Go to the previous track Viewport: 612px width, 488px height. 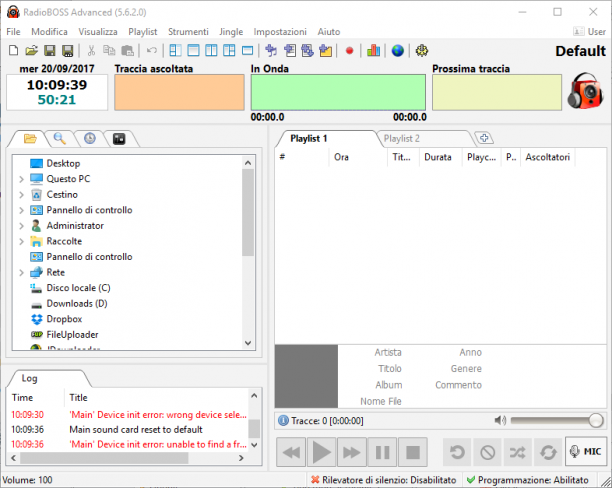tap(291, 452)
